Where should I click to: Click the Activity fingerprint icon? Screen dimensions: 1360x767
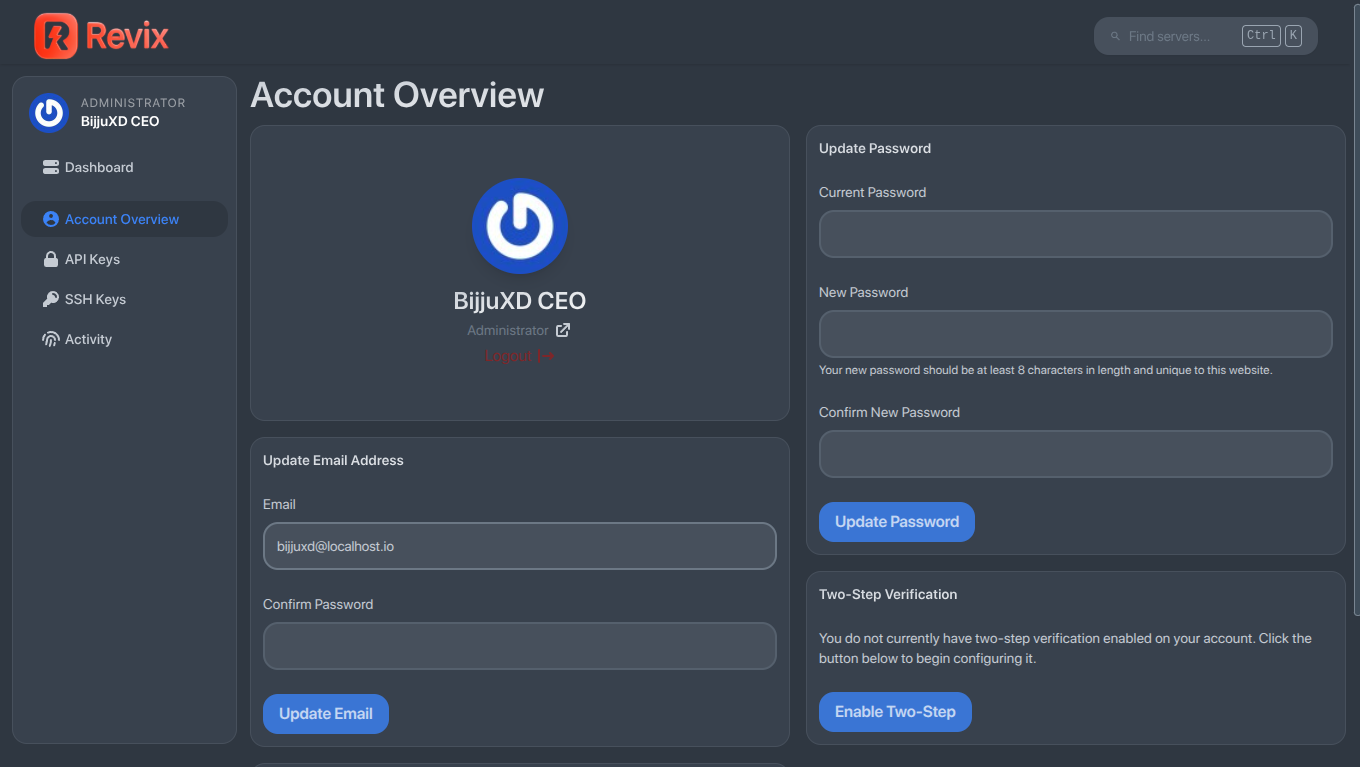[51, 339]
